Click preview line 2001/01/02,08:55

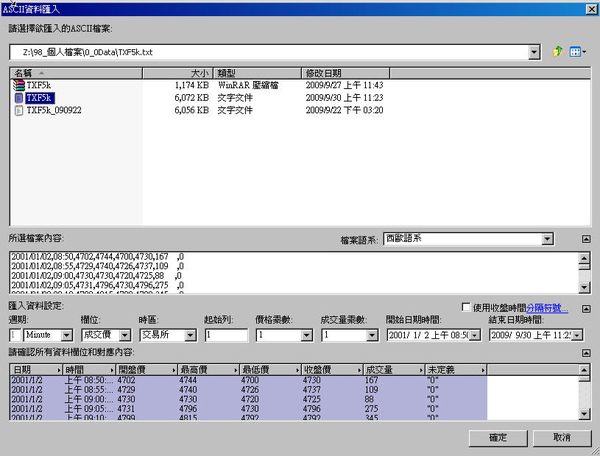(98, 266)
